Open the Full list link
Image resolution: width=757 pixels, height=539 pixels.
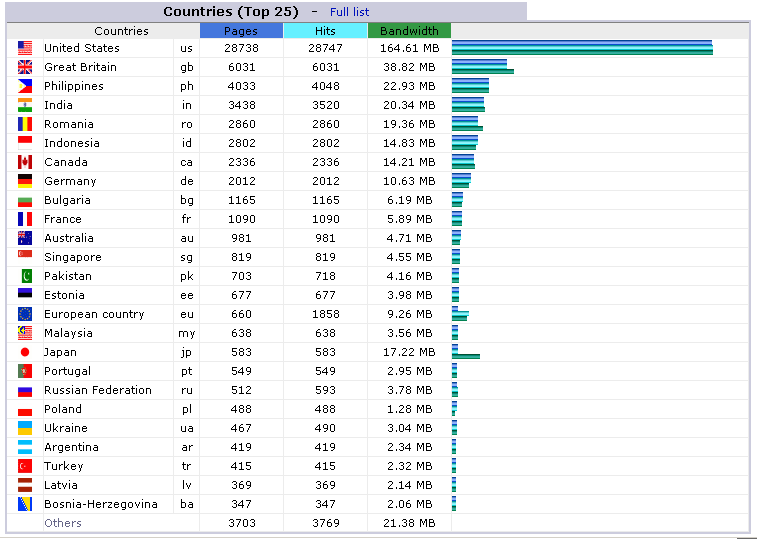tap(350, 12)
